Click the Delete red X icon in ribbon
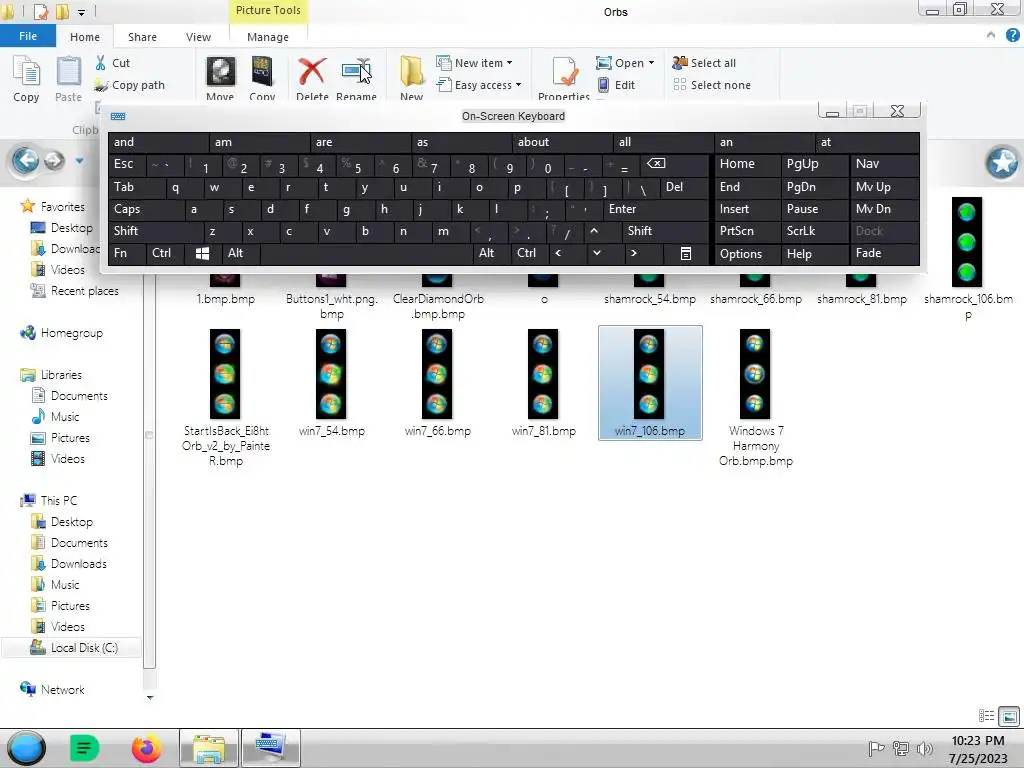The height and width of the screenshot is (768, 1024). 312,71
